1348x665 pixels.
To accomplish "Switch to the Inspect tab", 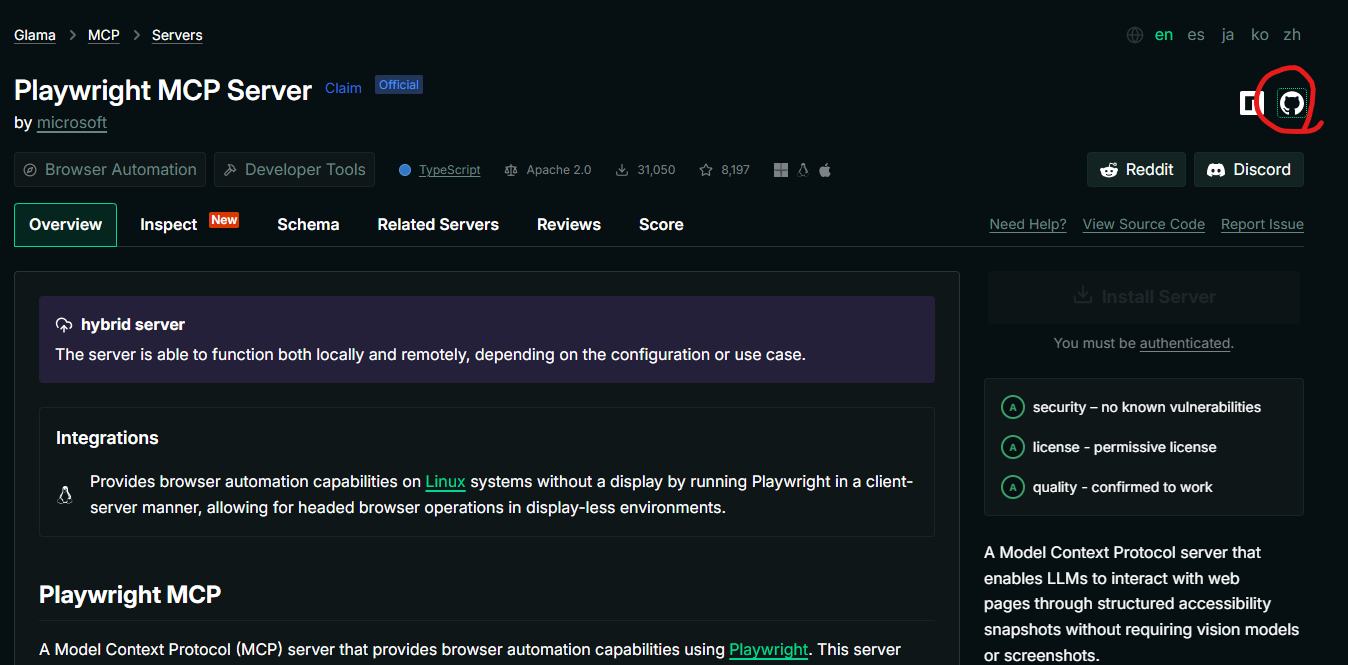I will point(168,225).
